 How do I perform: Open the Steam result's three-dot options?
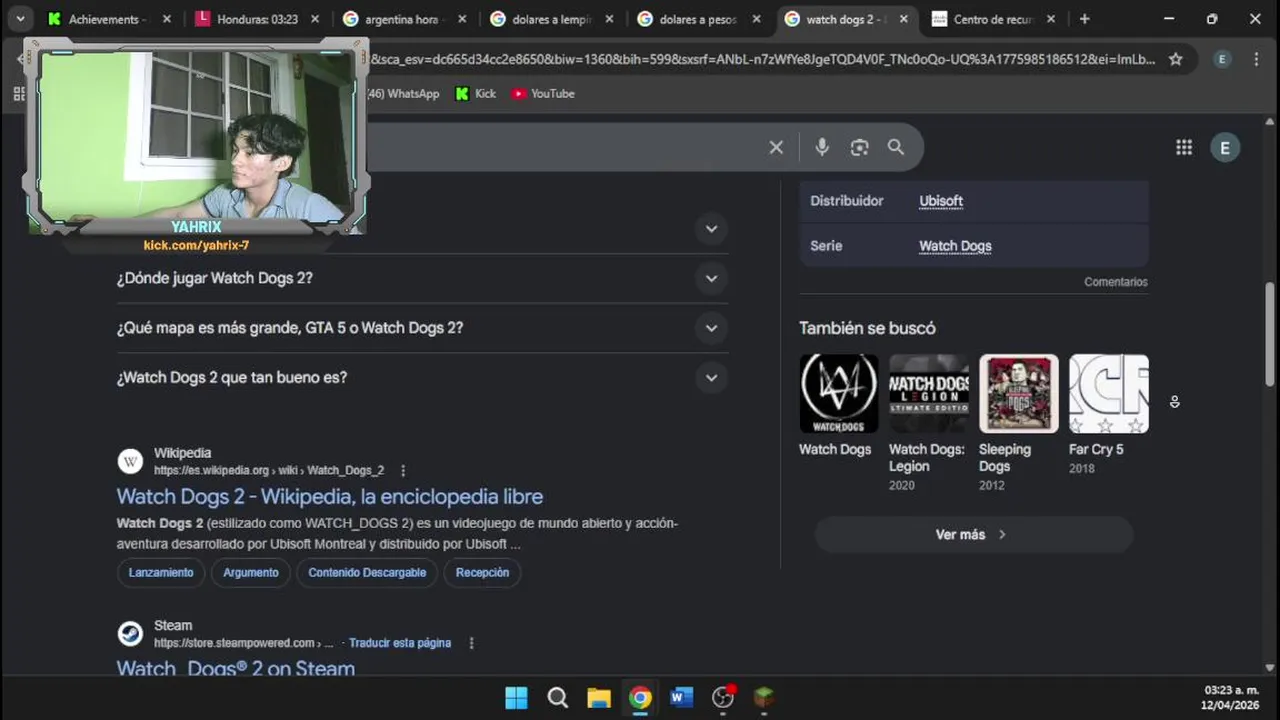point(471,643)
